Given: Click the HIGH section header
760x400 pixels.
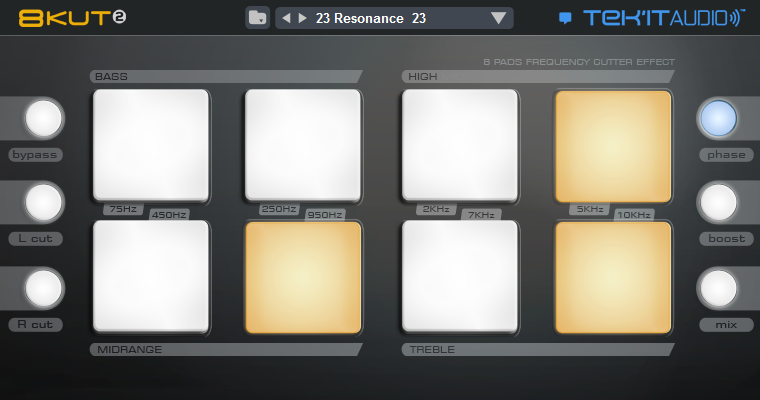Looking at the screenshot, I should pyautogui.click(x=538, y=77).
